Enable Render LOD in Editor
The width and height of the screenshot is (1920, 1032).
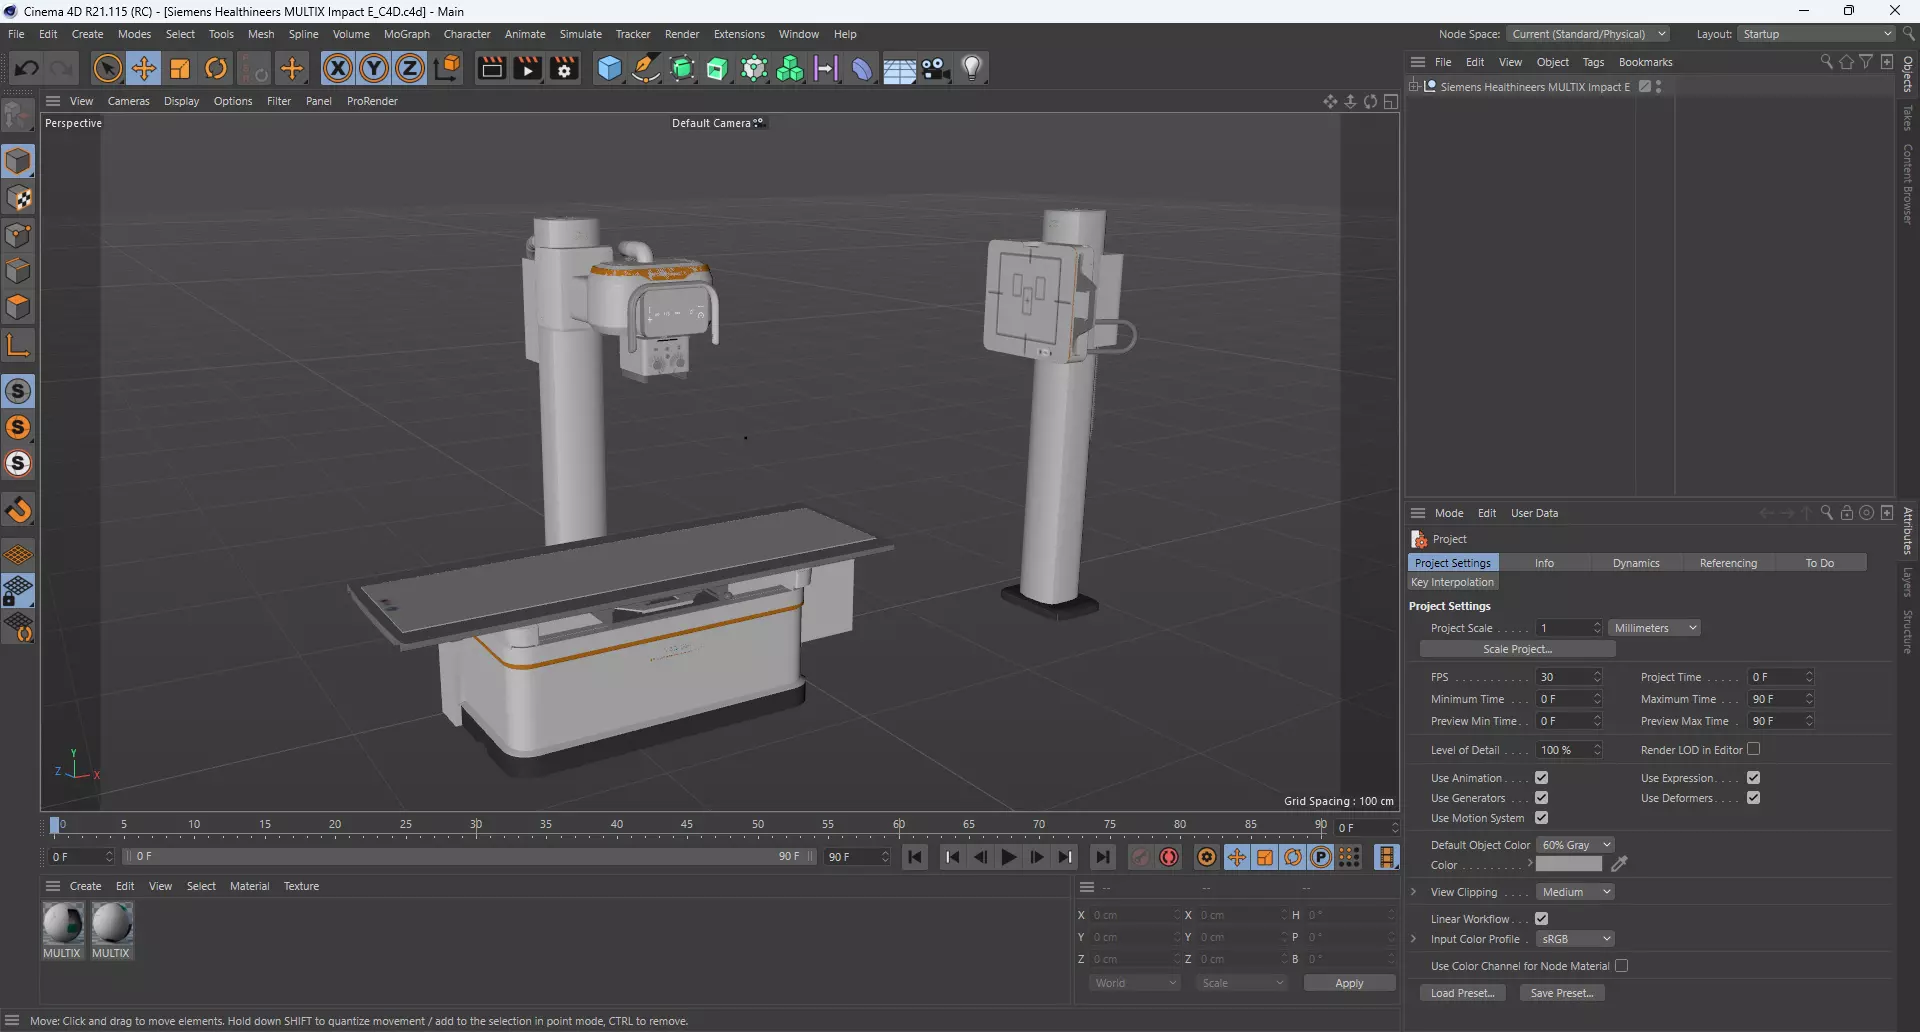click(x=1753, y=749)
